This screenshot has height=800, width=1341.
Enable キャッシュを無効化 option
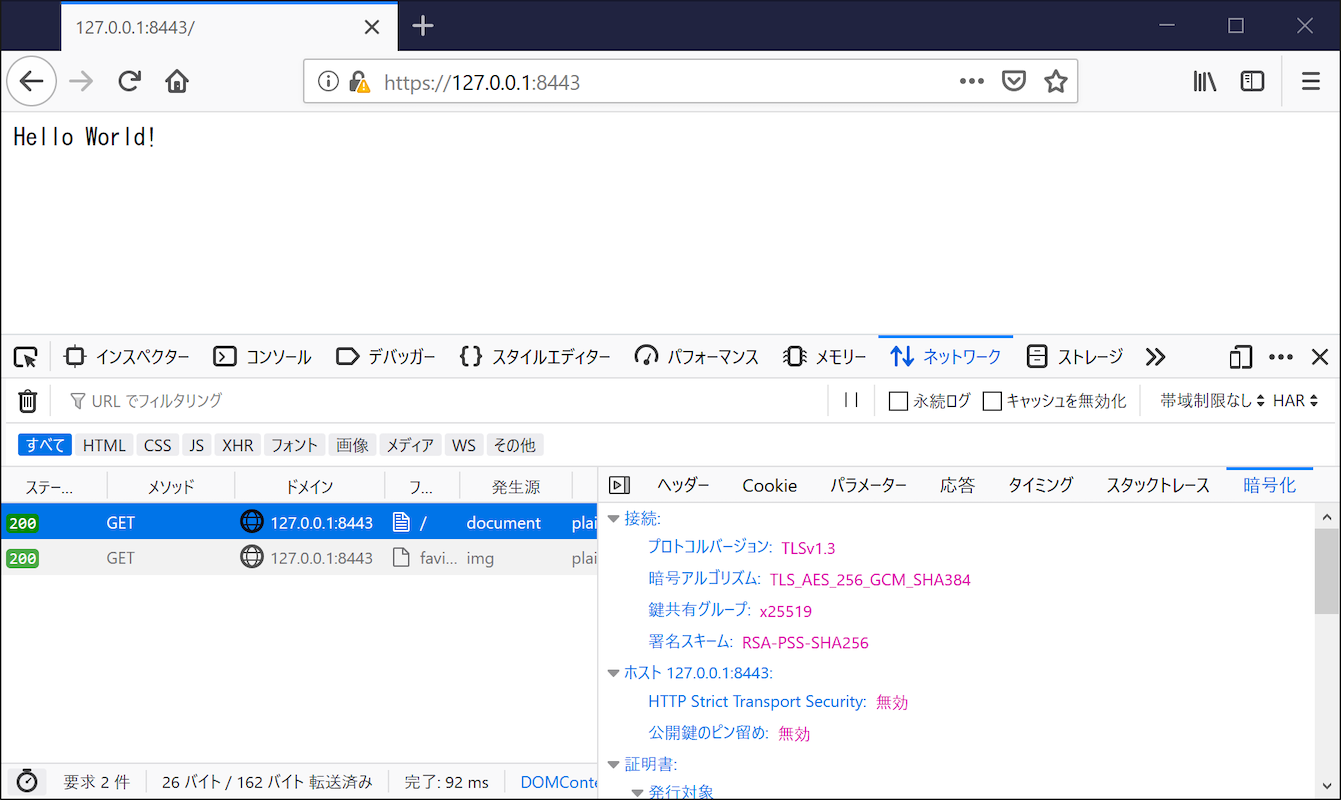coord(991,400)
